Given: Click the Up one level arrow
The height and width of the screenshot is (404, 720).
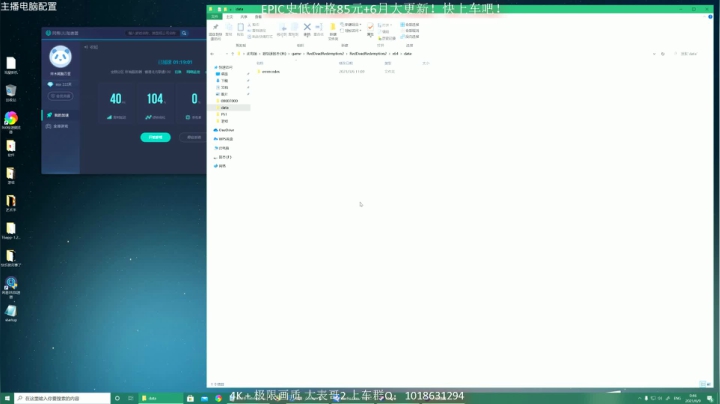Looking at the screenshot, I should 232,54.
